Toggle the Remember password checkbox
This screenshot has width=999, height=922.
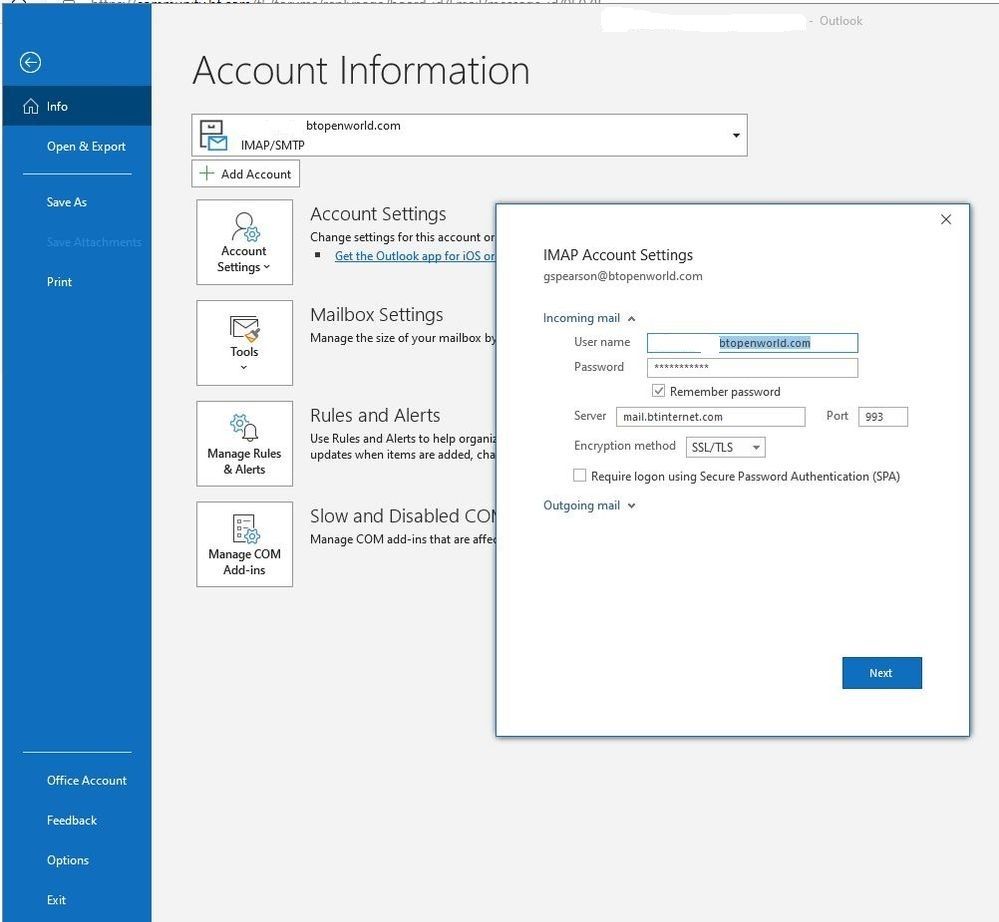pos(658,391)
